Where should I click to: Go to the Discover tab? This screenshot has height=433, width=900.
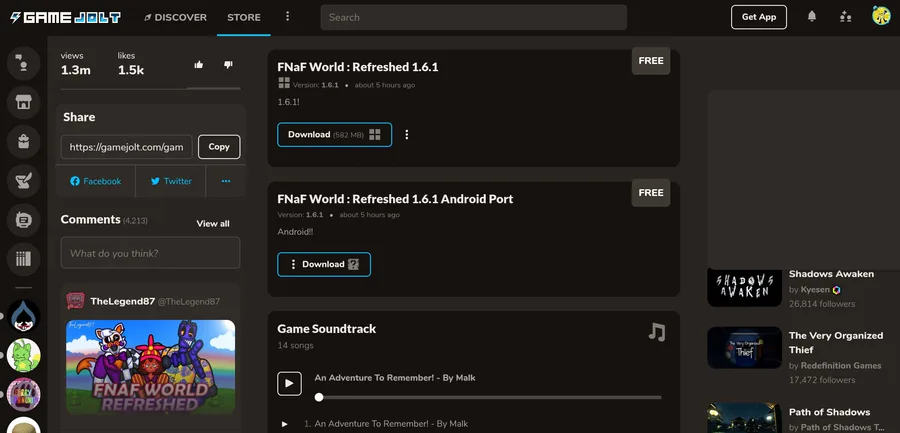click(x=175, y=17)
